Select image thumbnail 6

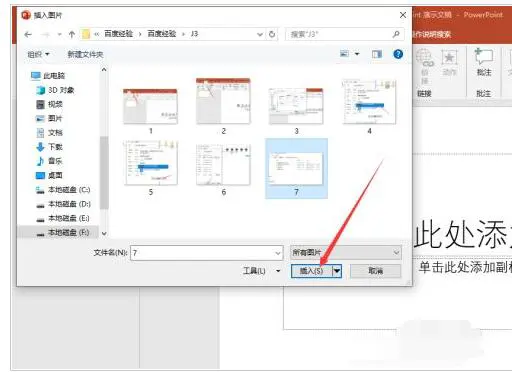coord(223,165)
